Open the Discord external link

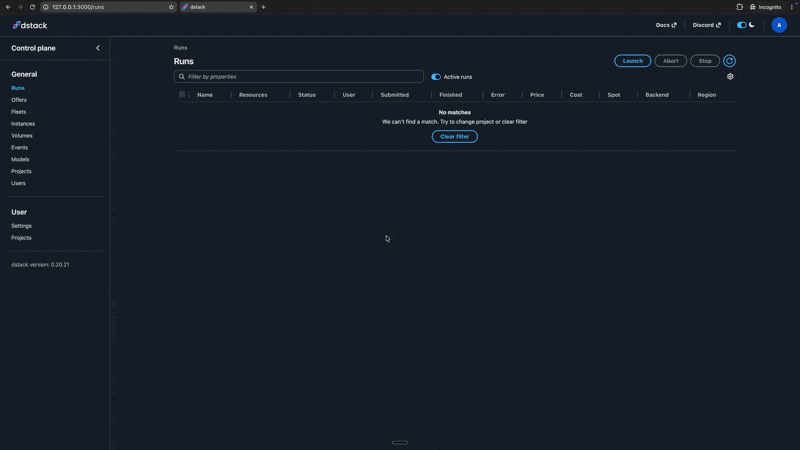tap(707, 25)
